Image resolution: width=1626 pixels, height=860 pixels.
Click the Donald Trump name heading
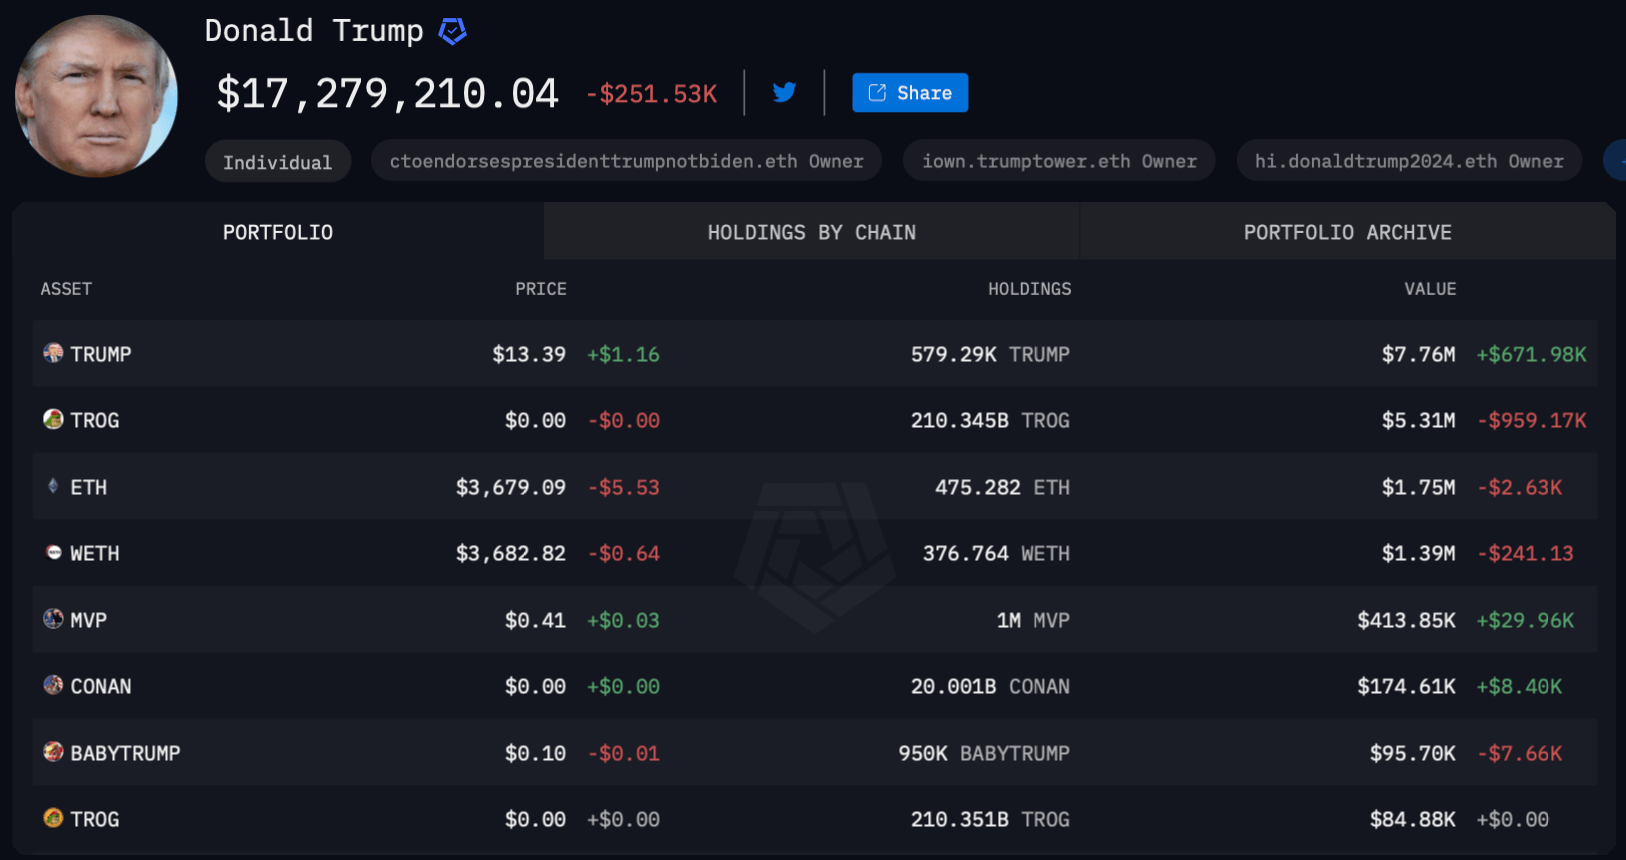point(314,31)
